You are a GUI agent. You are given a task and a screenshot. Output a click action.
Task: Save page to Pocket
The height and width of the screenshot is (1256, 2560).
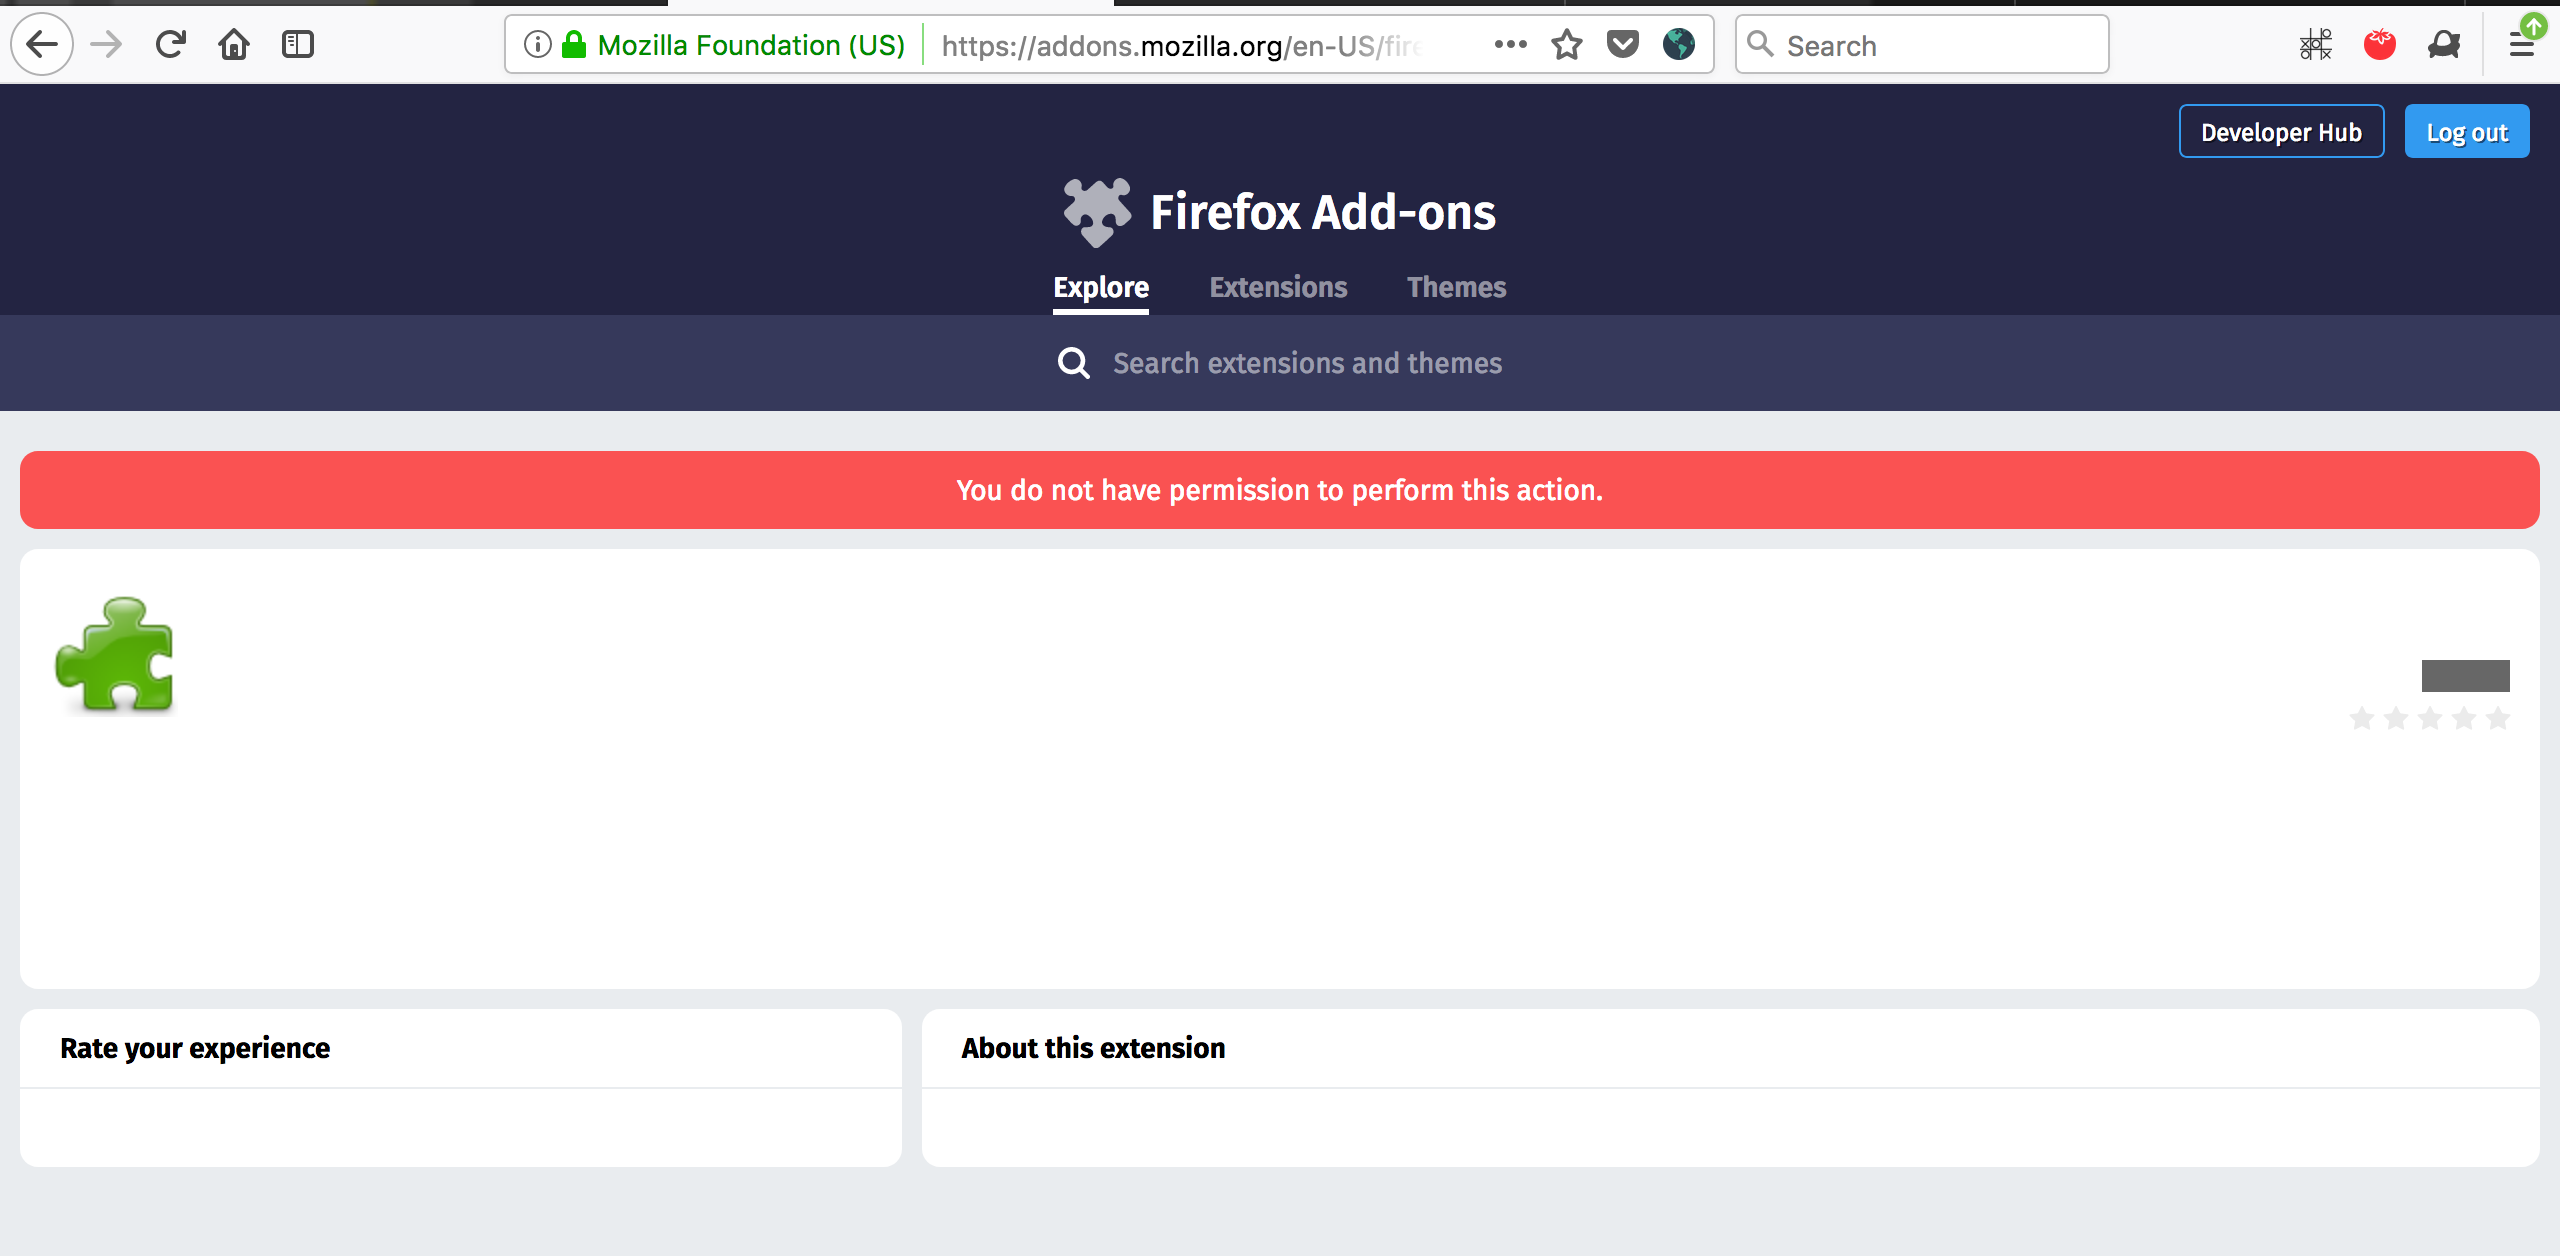[1623, 44]
